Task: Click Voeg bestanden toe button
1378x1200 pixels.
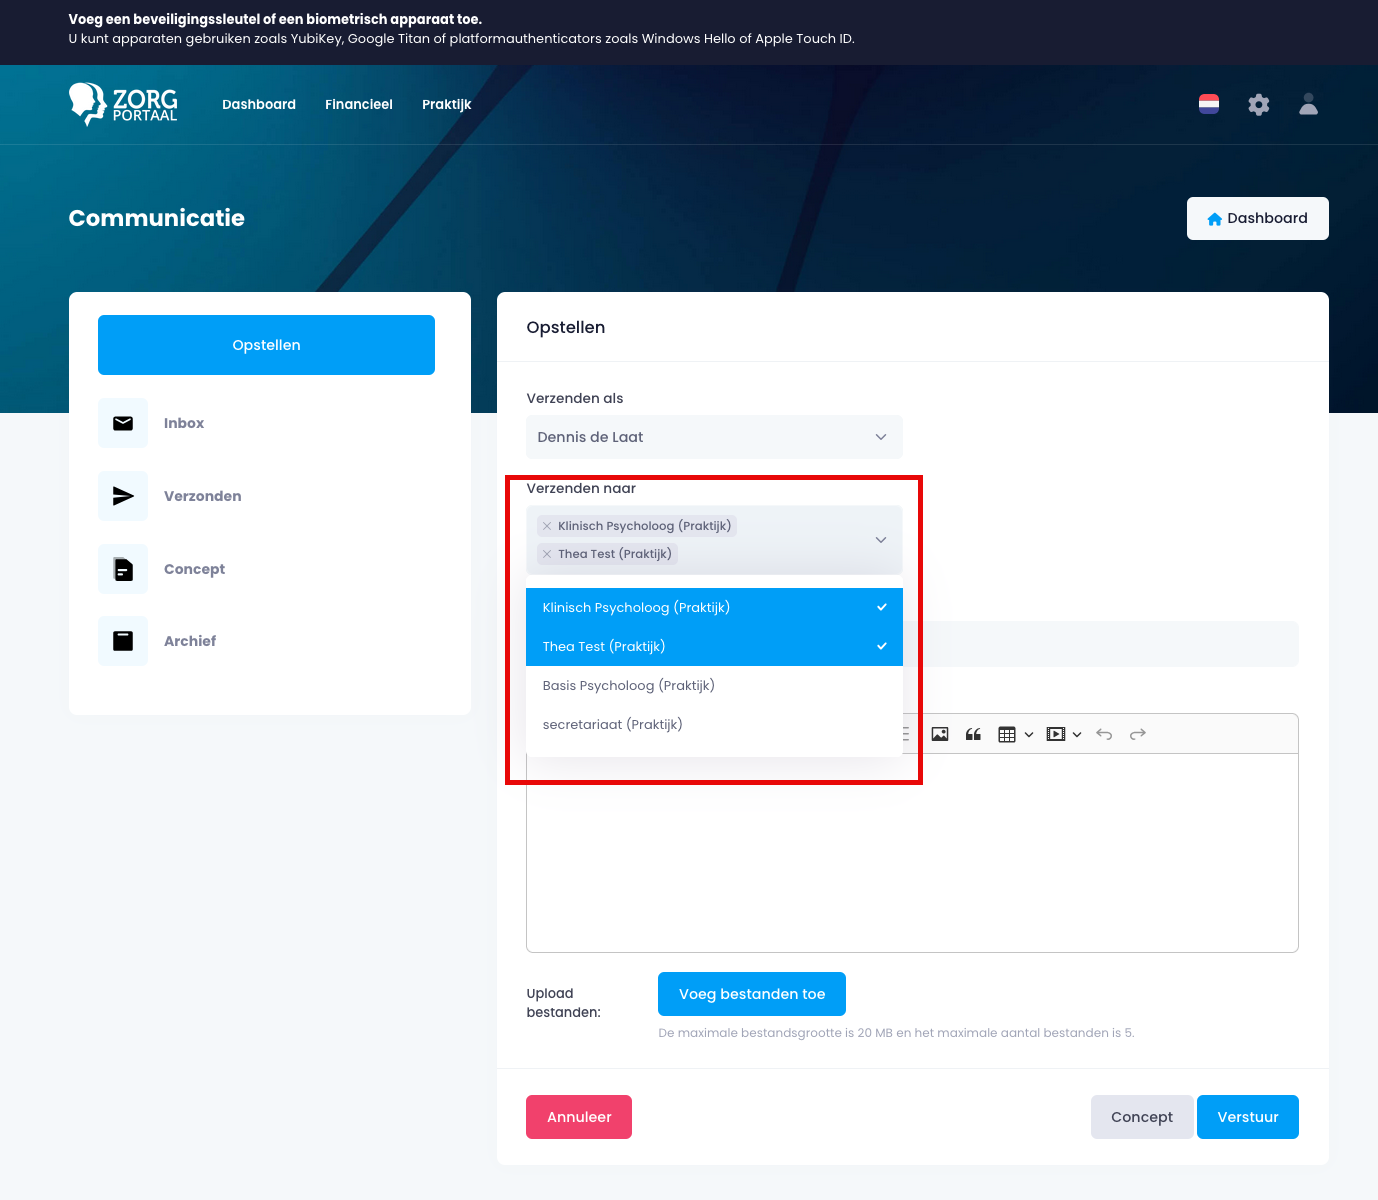Action: tap(752, 994)
